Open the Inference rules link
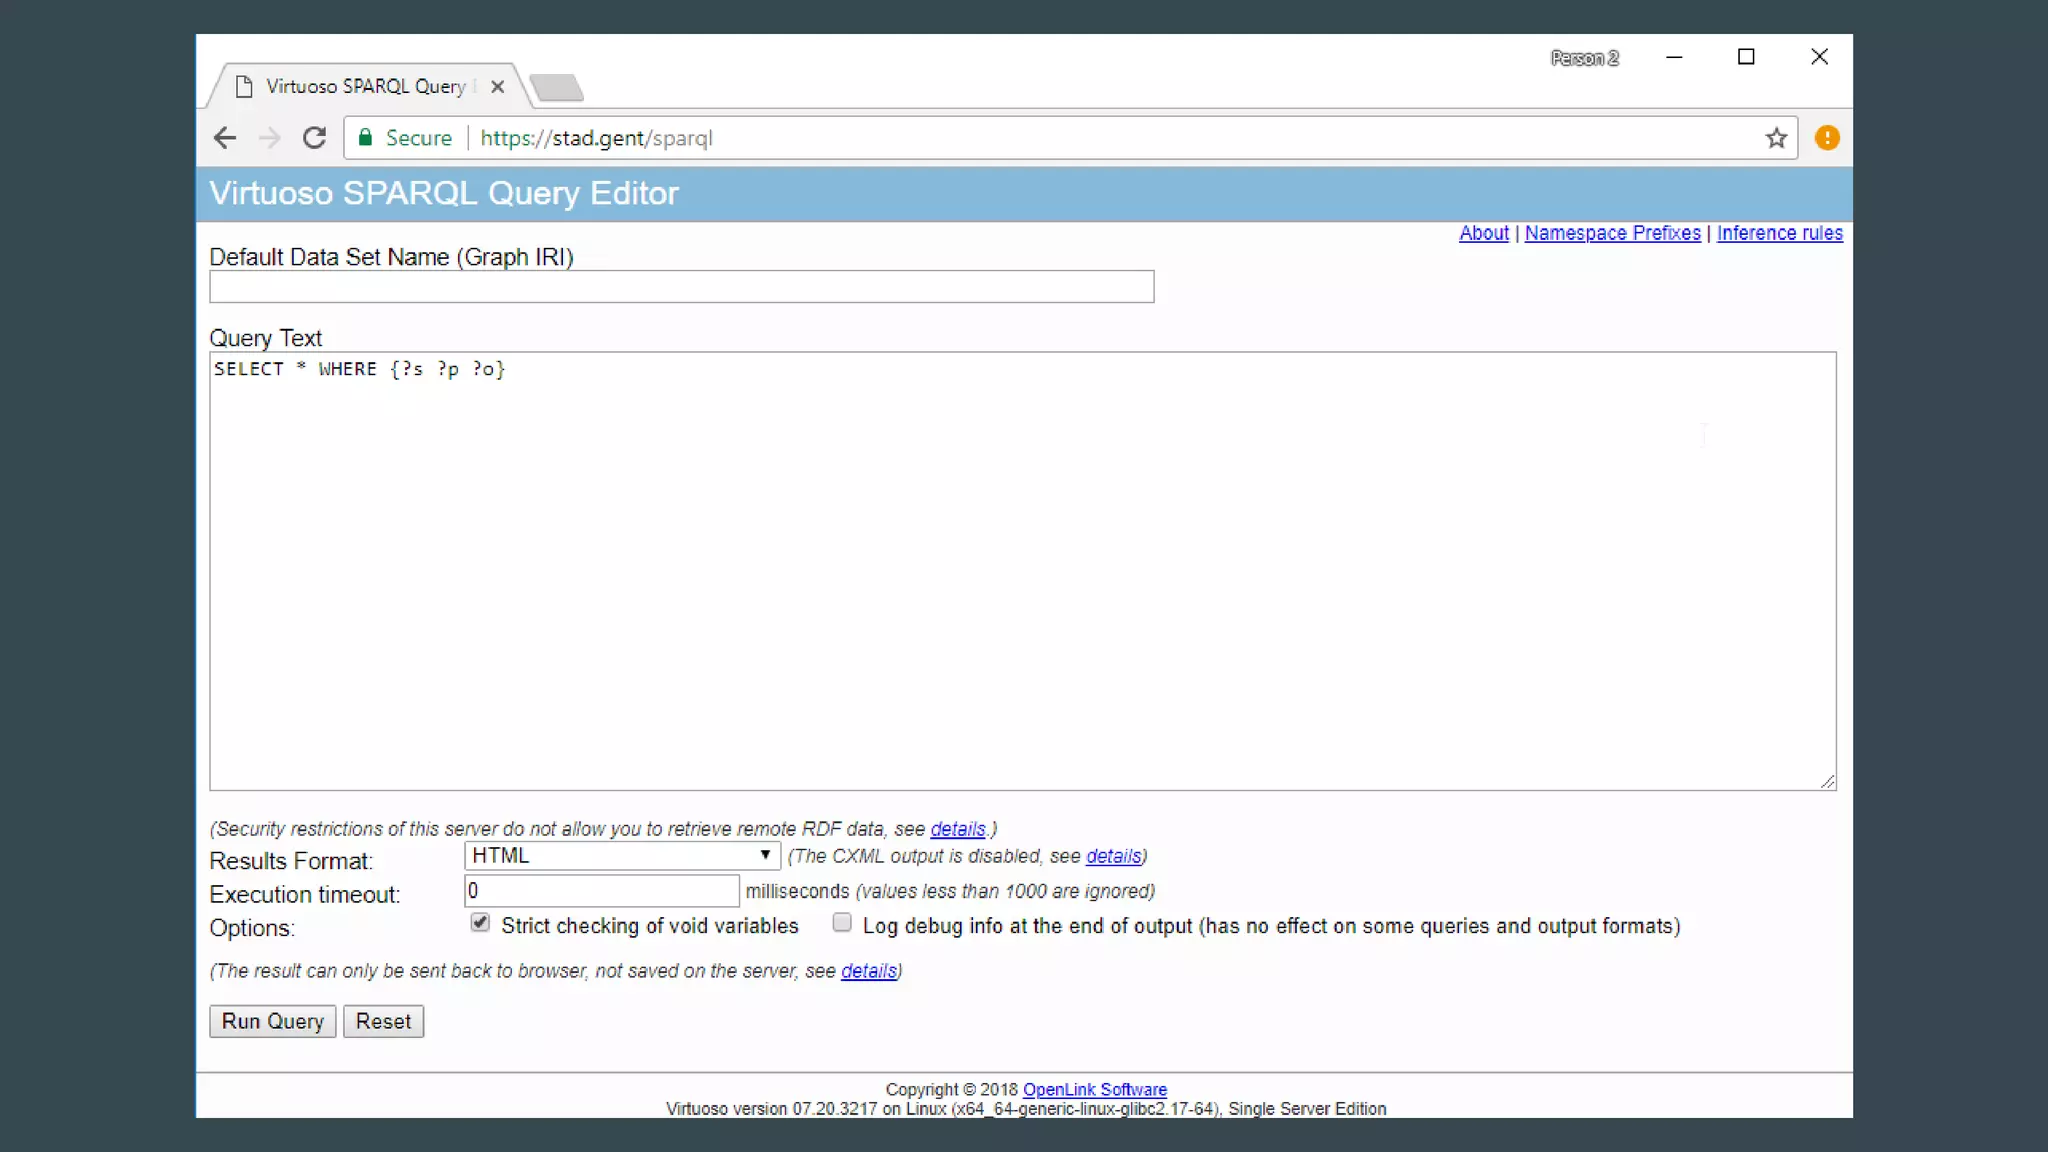Image resolution: width=2048 pixels, height=1152 pixels. (1779, 233)
